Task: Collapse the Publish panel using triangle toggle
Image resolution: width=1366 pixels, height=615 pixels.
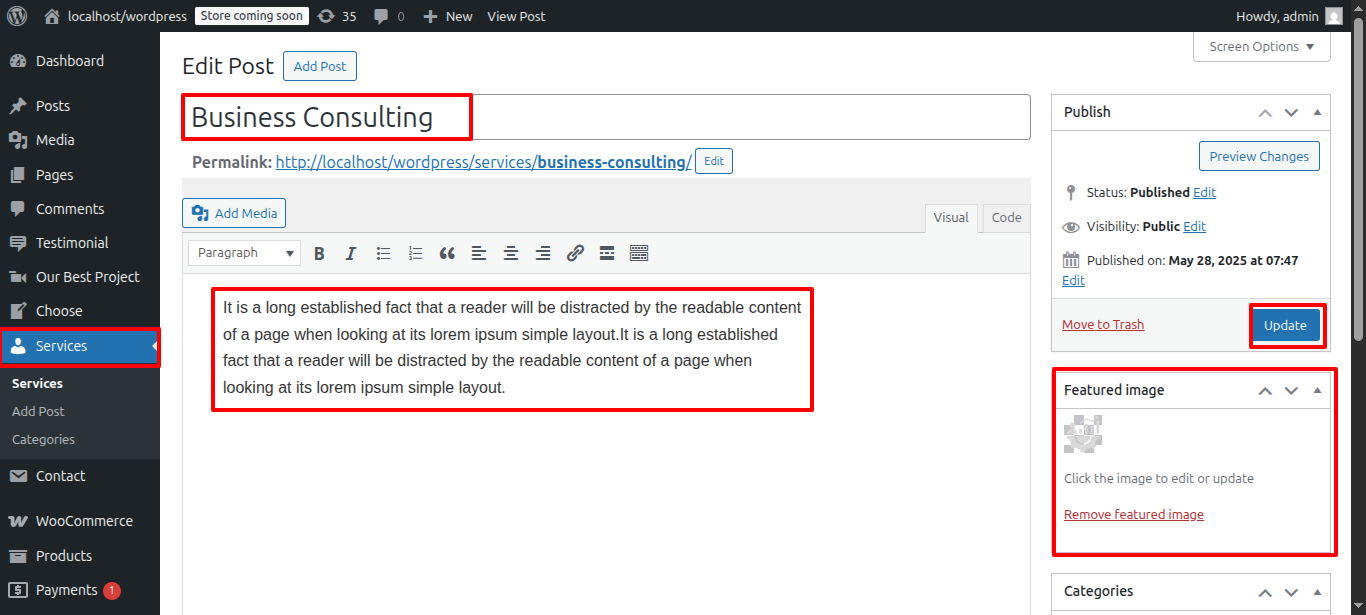Action: (1317, 112)
